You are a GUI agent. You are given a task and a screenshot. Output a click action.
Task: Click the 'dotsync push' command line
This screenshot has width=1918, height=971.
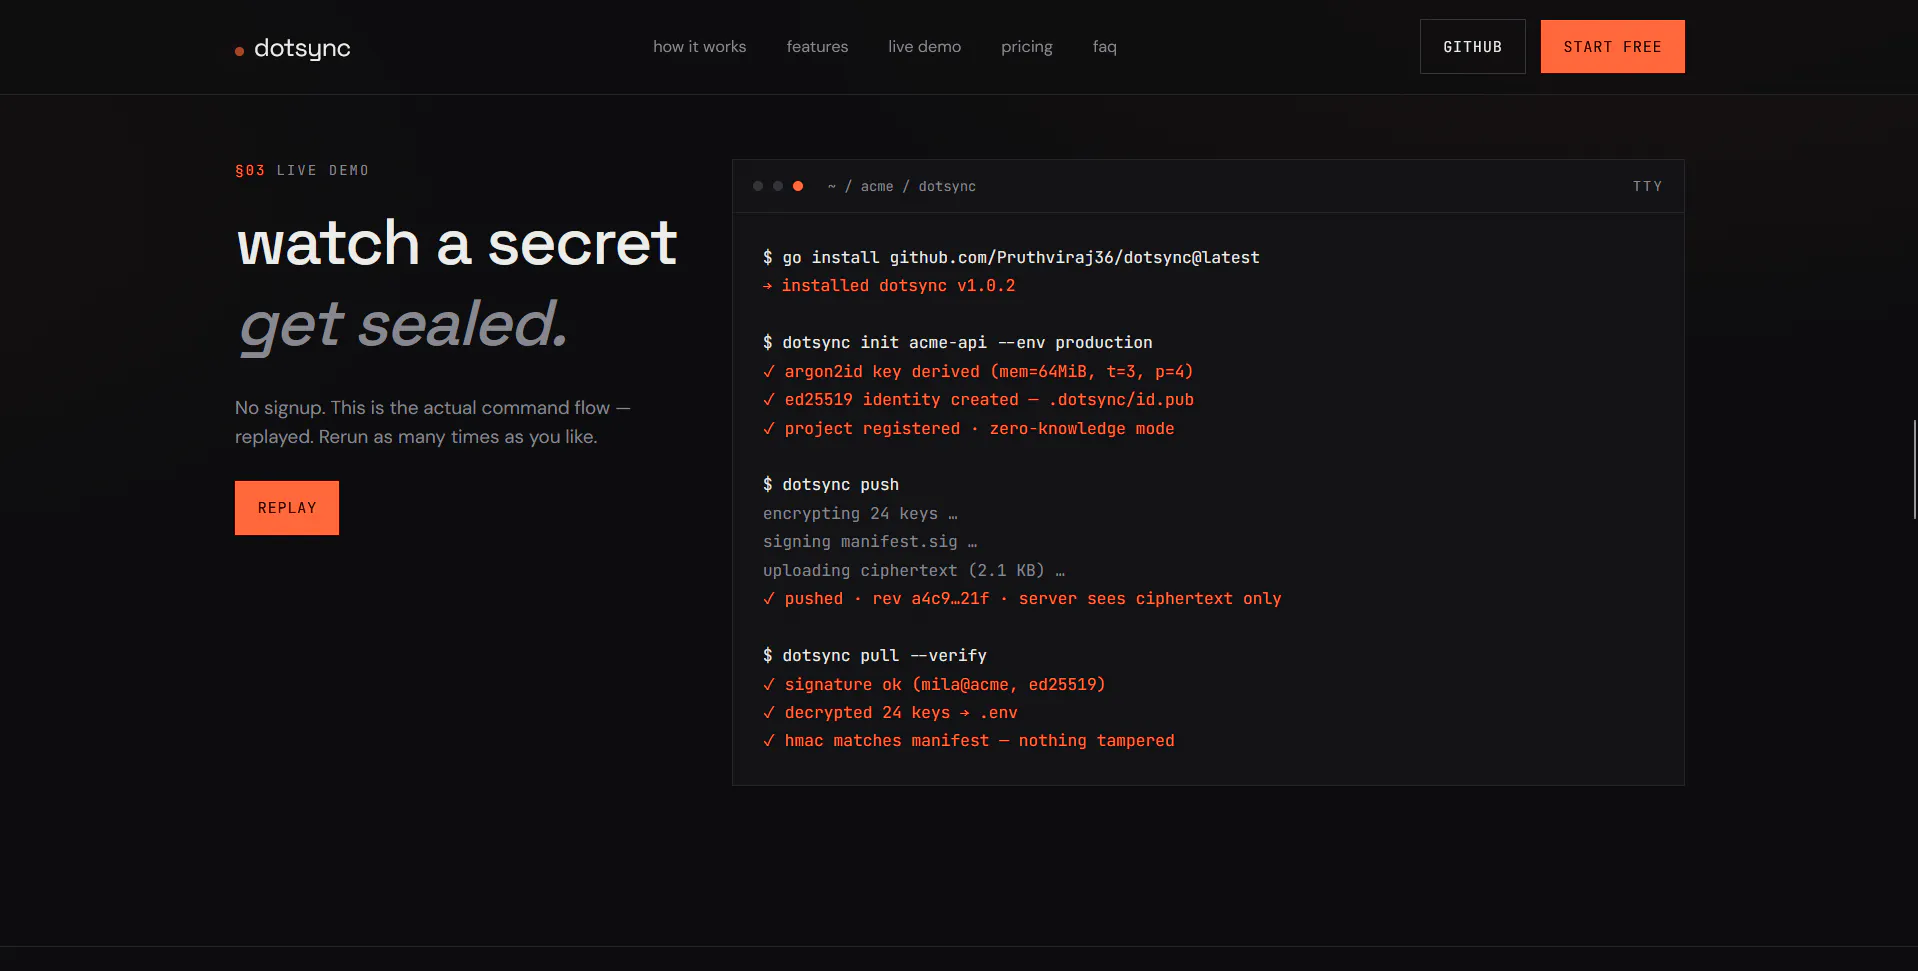pos(831,484)
